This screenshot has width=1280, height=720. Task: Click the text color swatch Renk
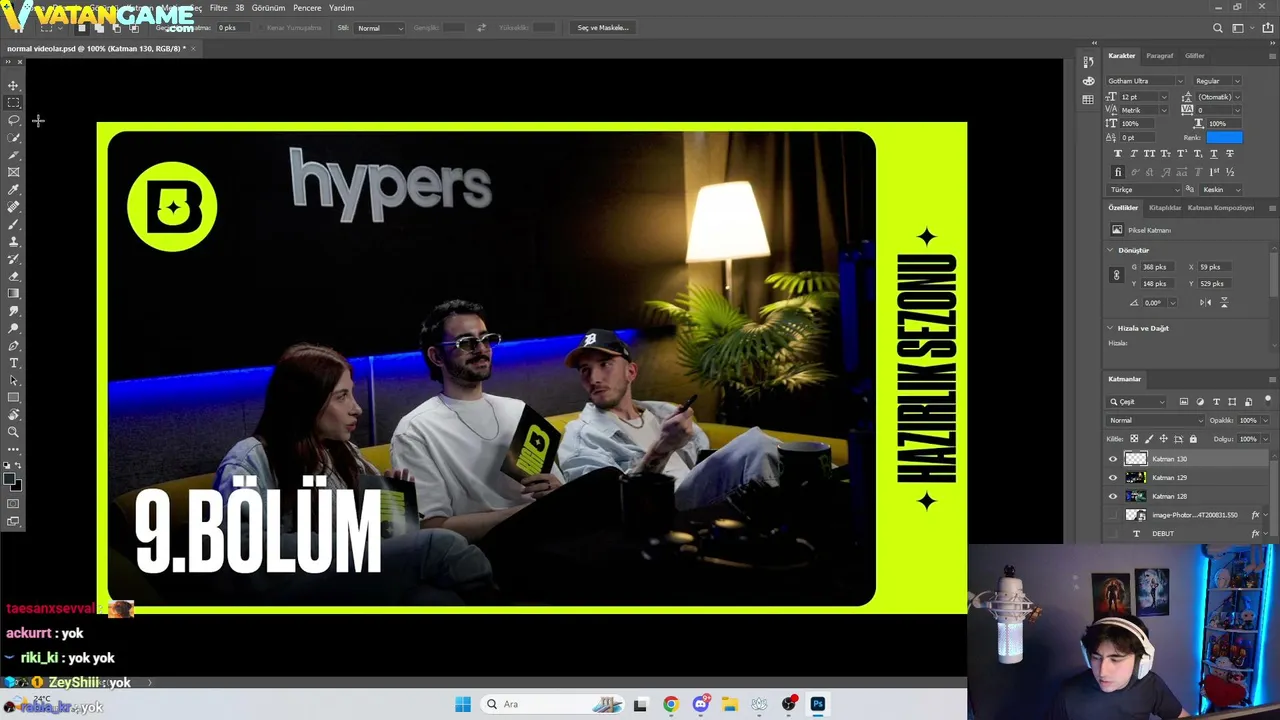1224,137
